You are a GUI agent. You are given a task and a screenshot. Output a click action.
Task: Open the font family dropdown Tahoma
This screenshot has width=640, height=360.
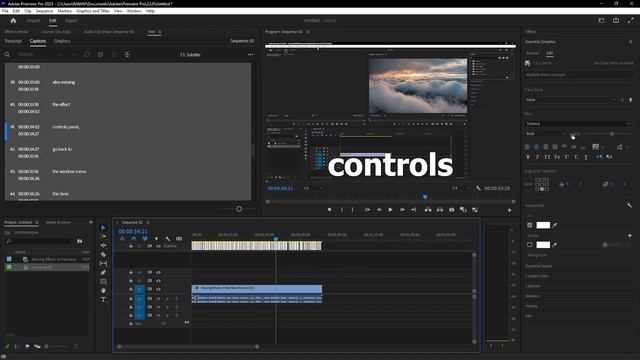tap(578, 124)
